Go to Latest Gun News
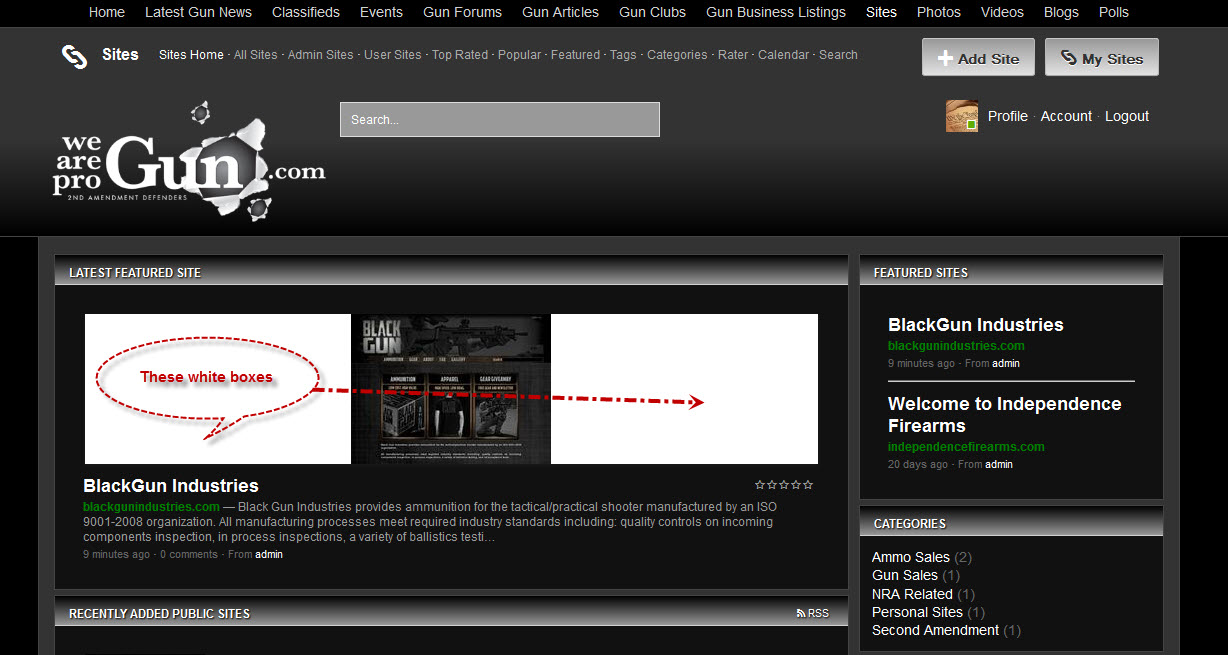The height and width of the screenshot is (655, 1228). click(x=198, y=12)
